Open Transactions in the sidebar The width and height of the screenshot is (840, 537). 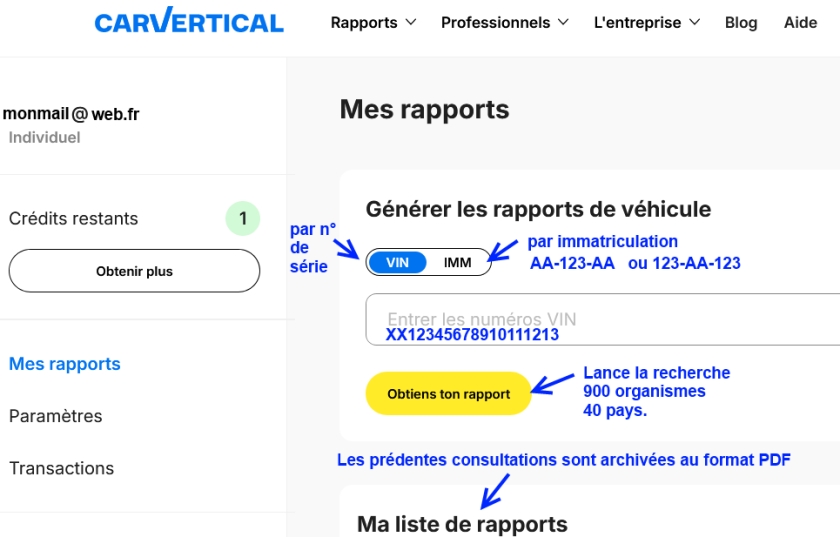pyautogui.click(x=62, y=468)
